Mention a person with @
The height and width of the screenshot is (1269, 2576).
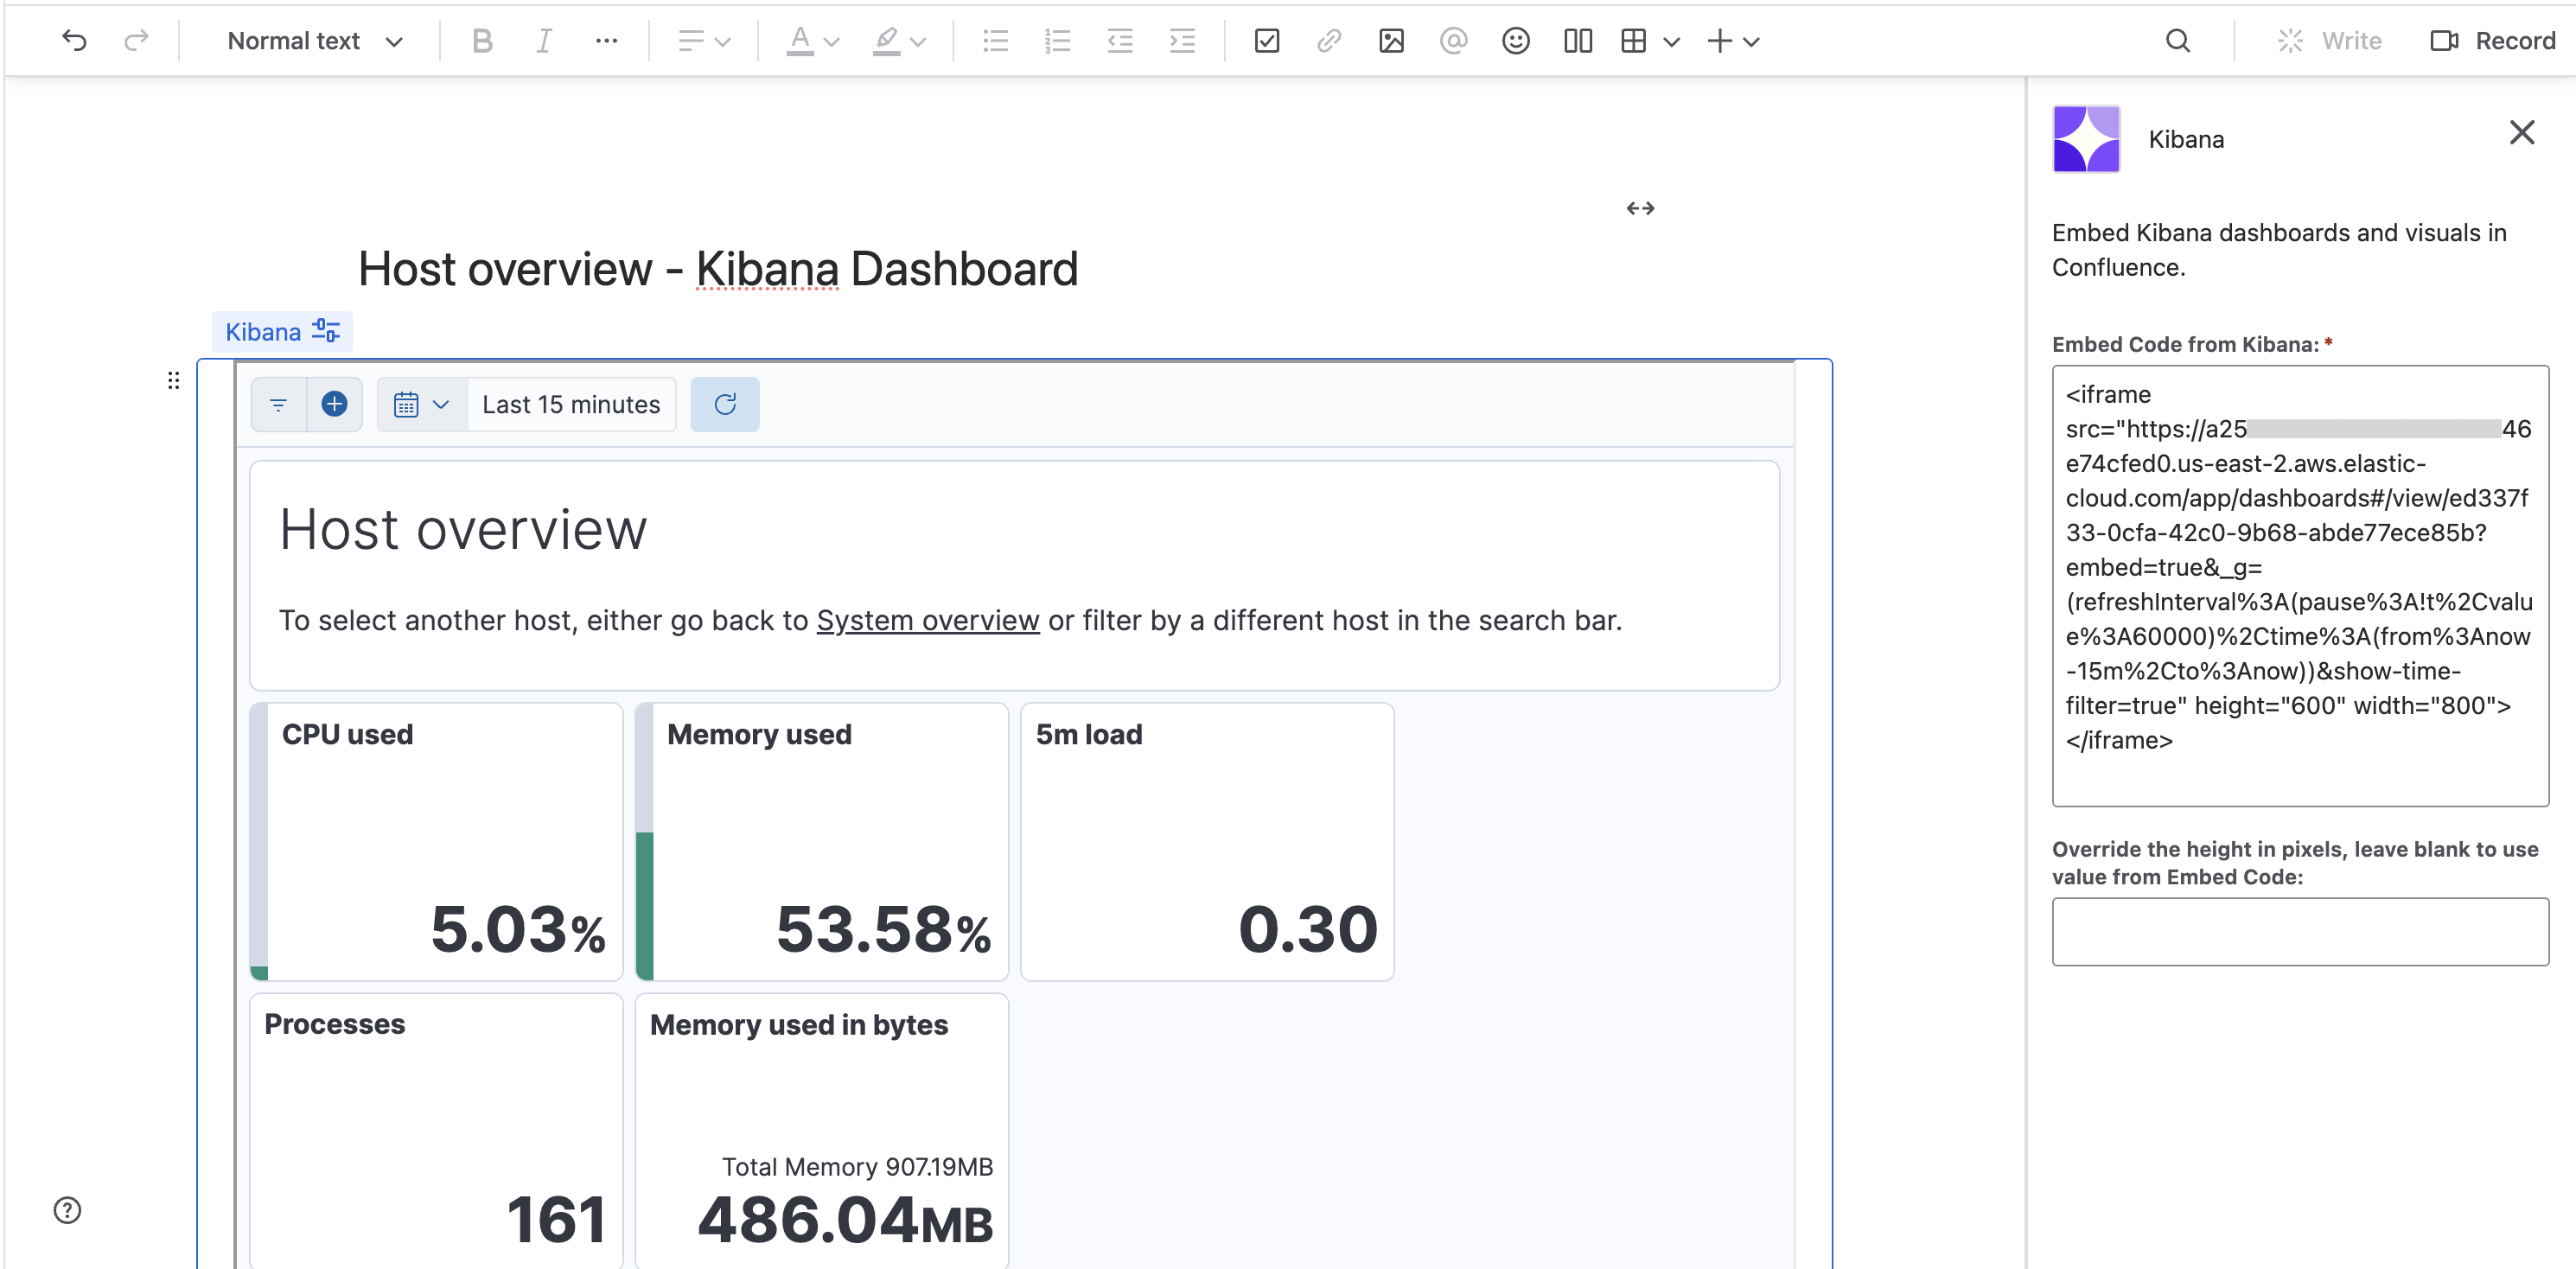point(1453,41)
